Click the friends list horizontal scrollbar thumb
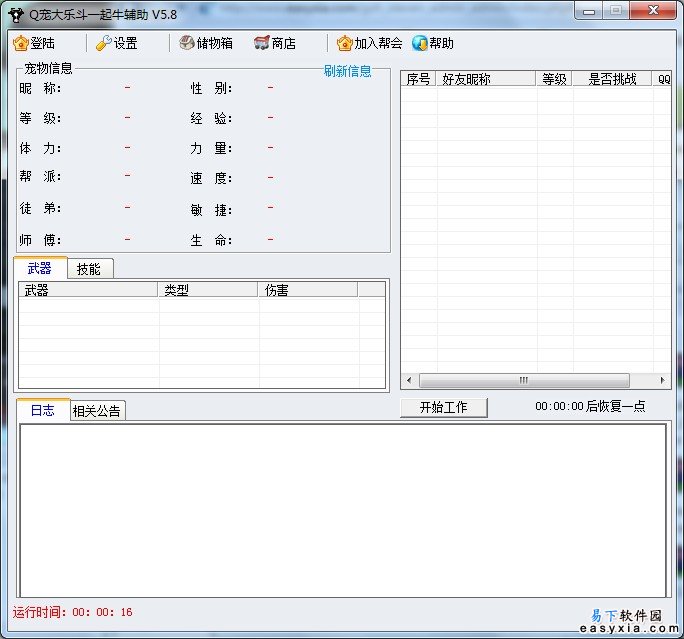 pyautogui.click(x=524, y=381)
